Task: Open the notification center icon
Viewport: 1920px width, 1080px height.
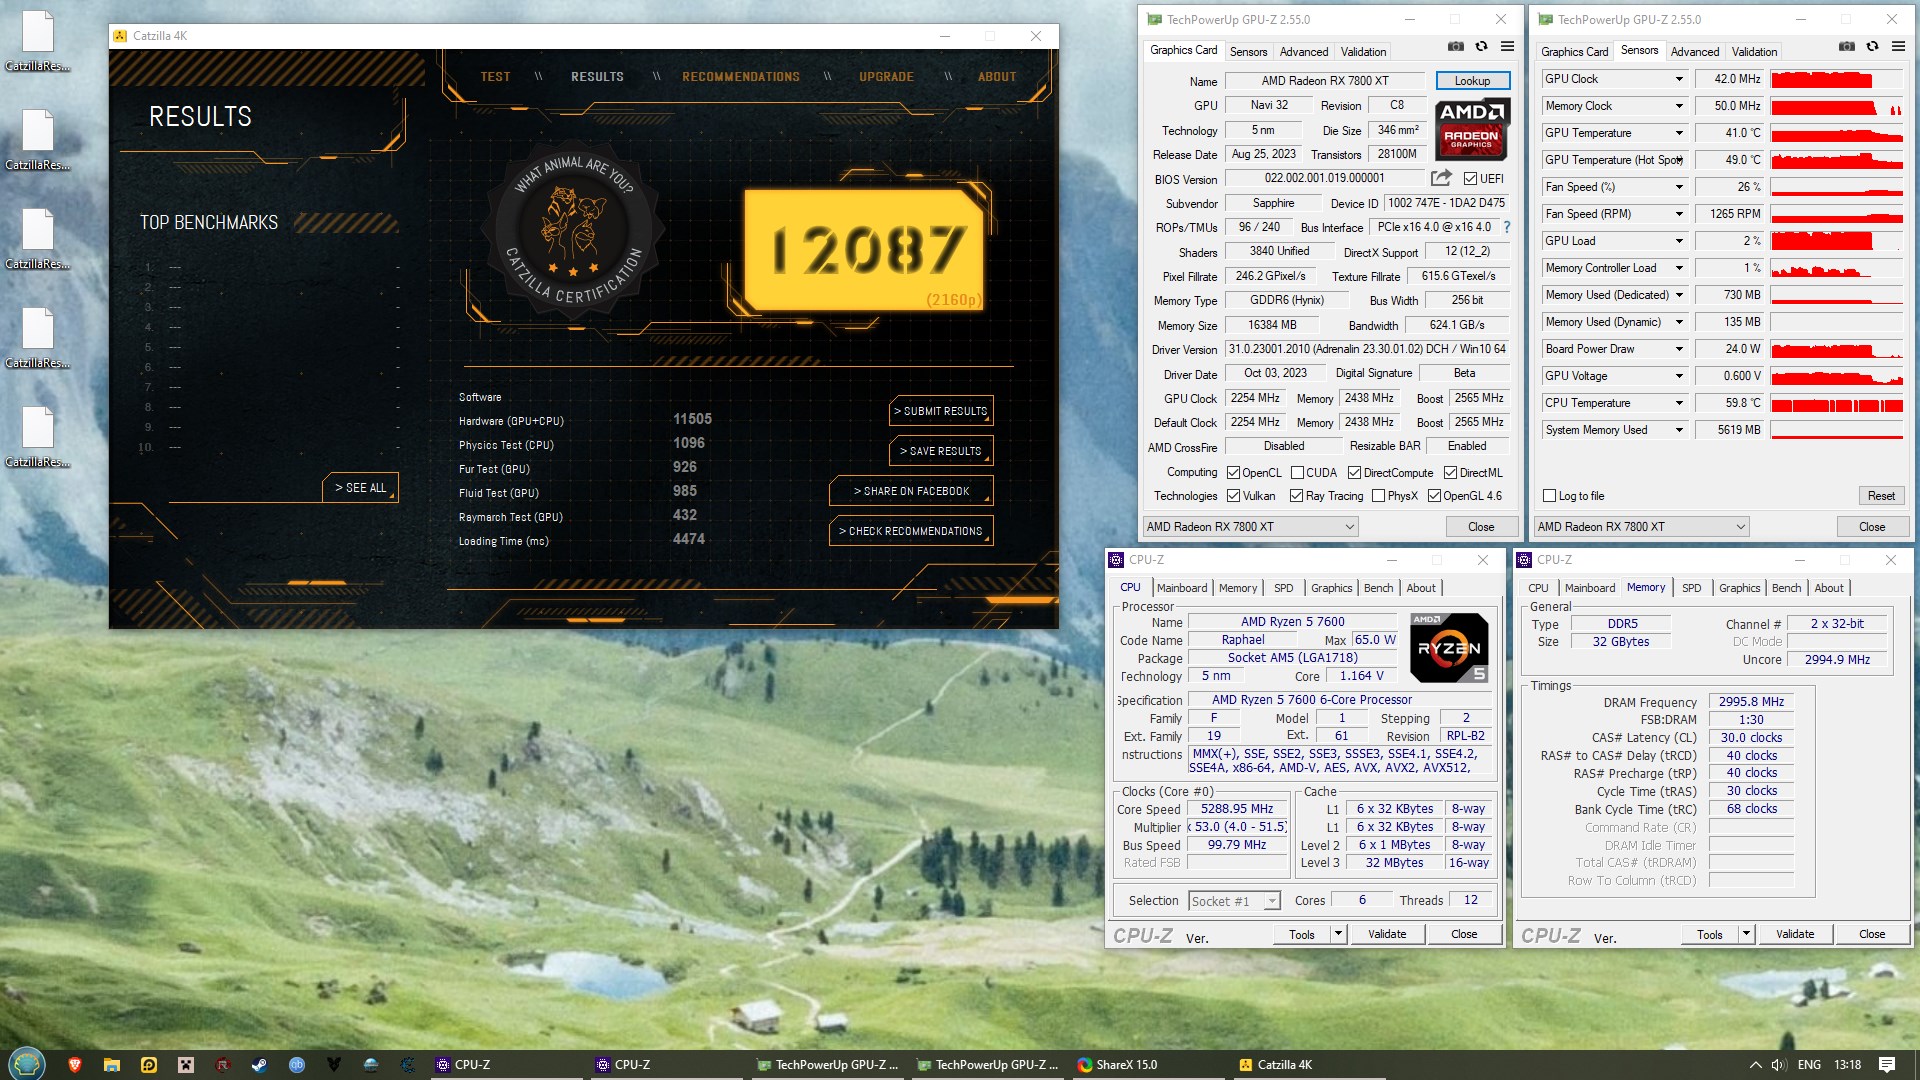Action: (x=1887, y=1065)
